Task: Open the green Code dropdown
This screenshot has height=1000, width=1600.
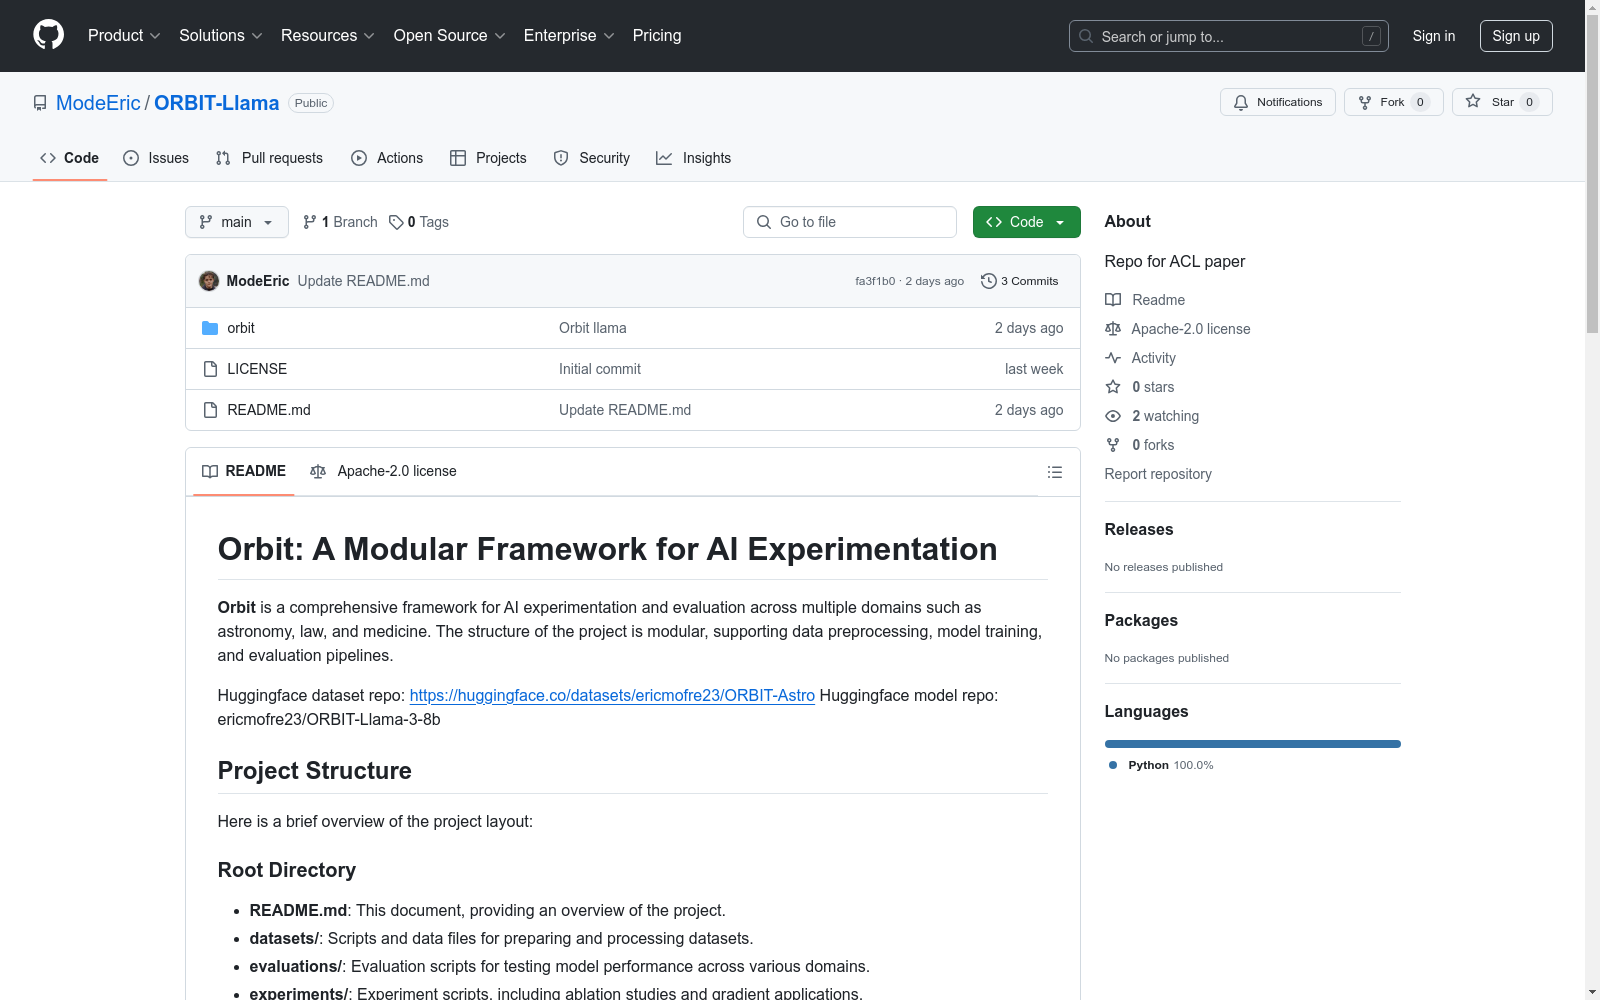Action: pos(1026,222)
